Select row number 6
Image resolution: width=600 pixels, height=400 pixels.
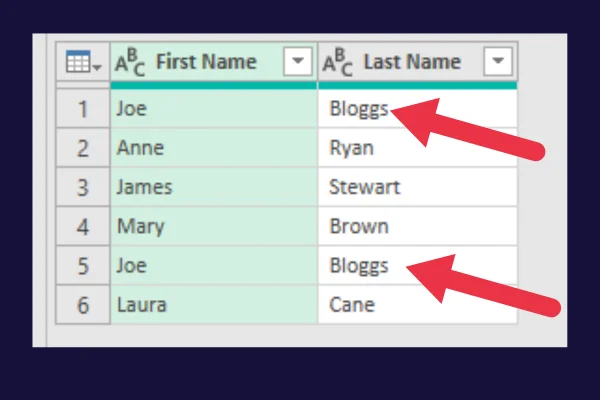[x=83, y=305]
